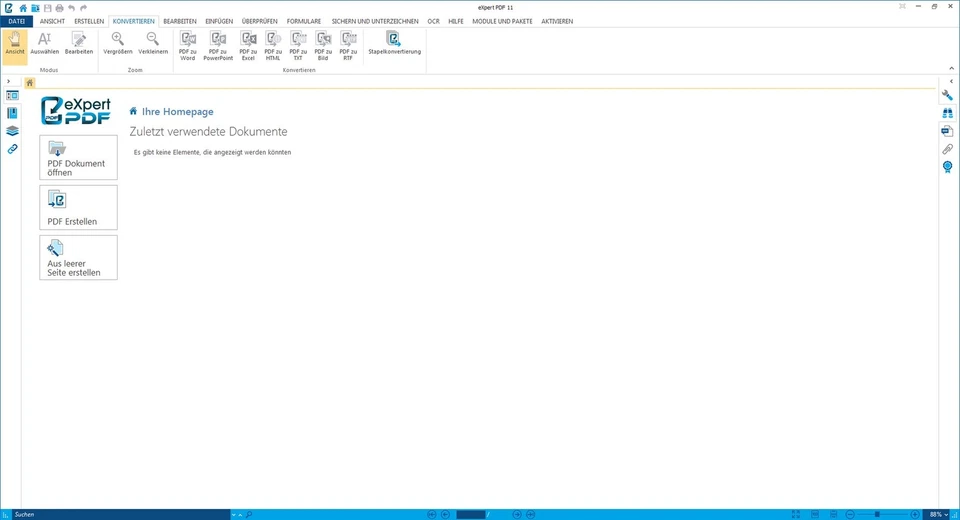Go to the first page in status bar
Screen dimensions: 960x520
coord(432,514)
